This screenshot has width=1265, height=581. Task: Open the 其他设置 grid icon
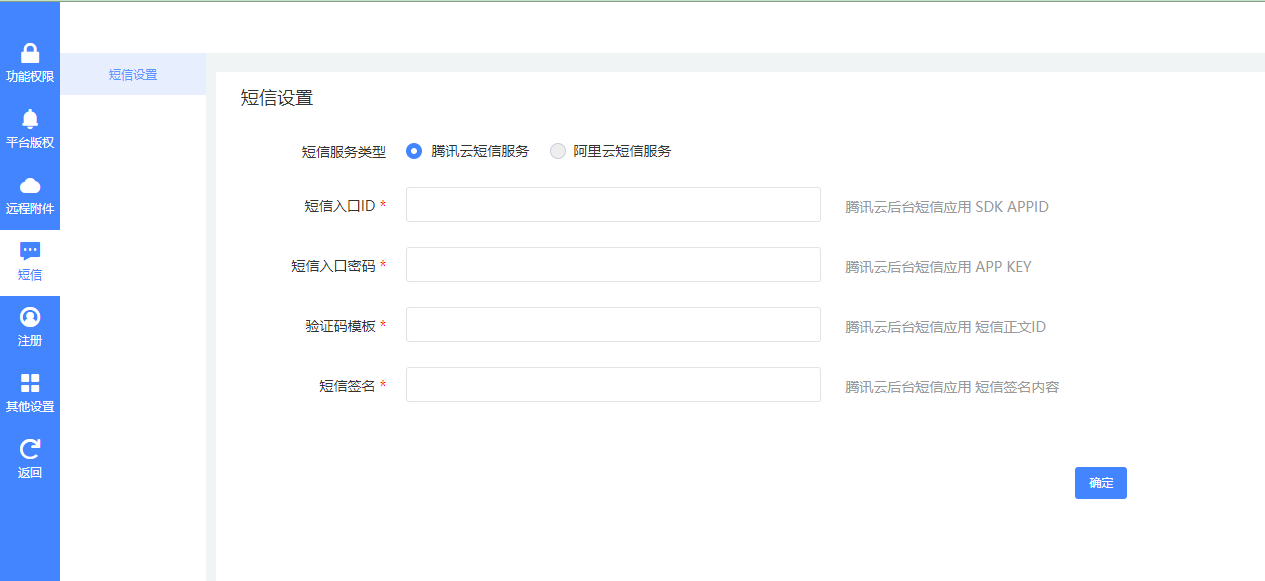[30, 383]
